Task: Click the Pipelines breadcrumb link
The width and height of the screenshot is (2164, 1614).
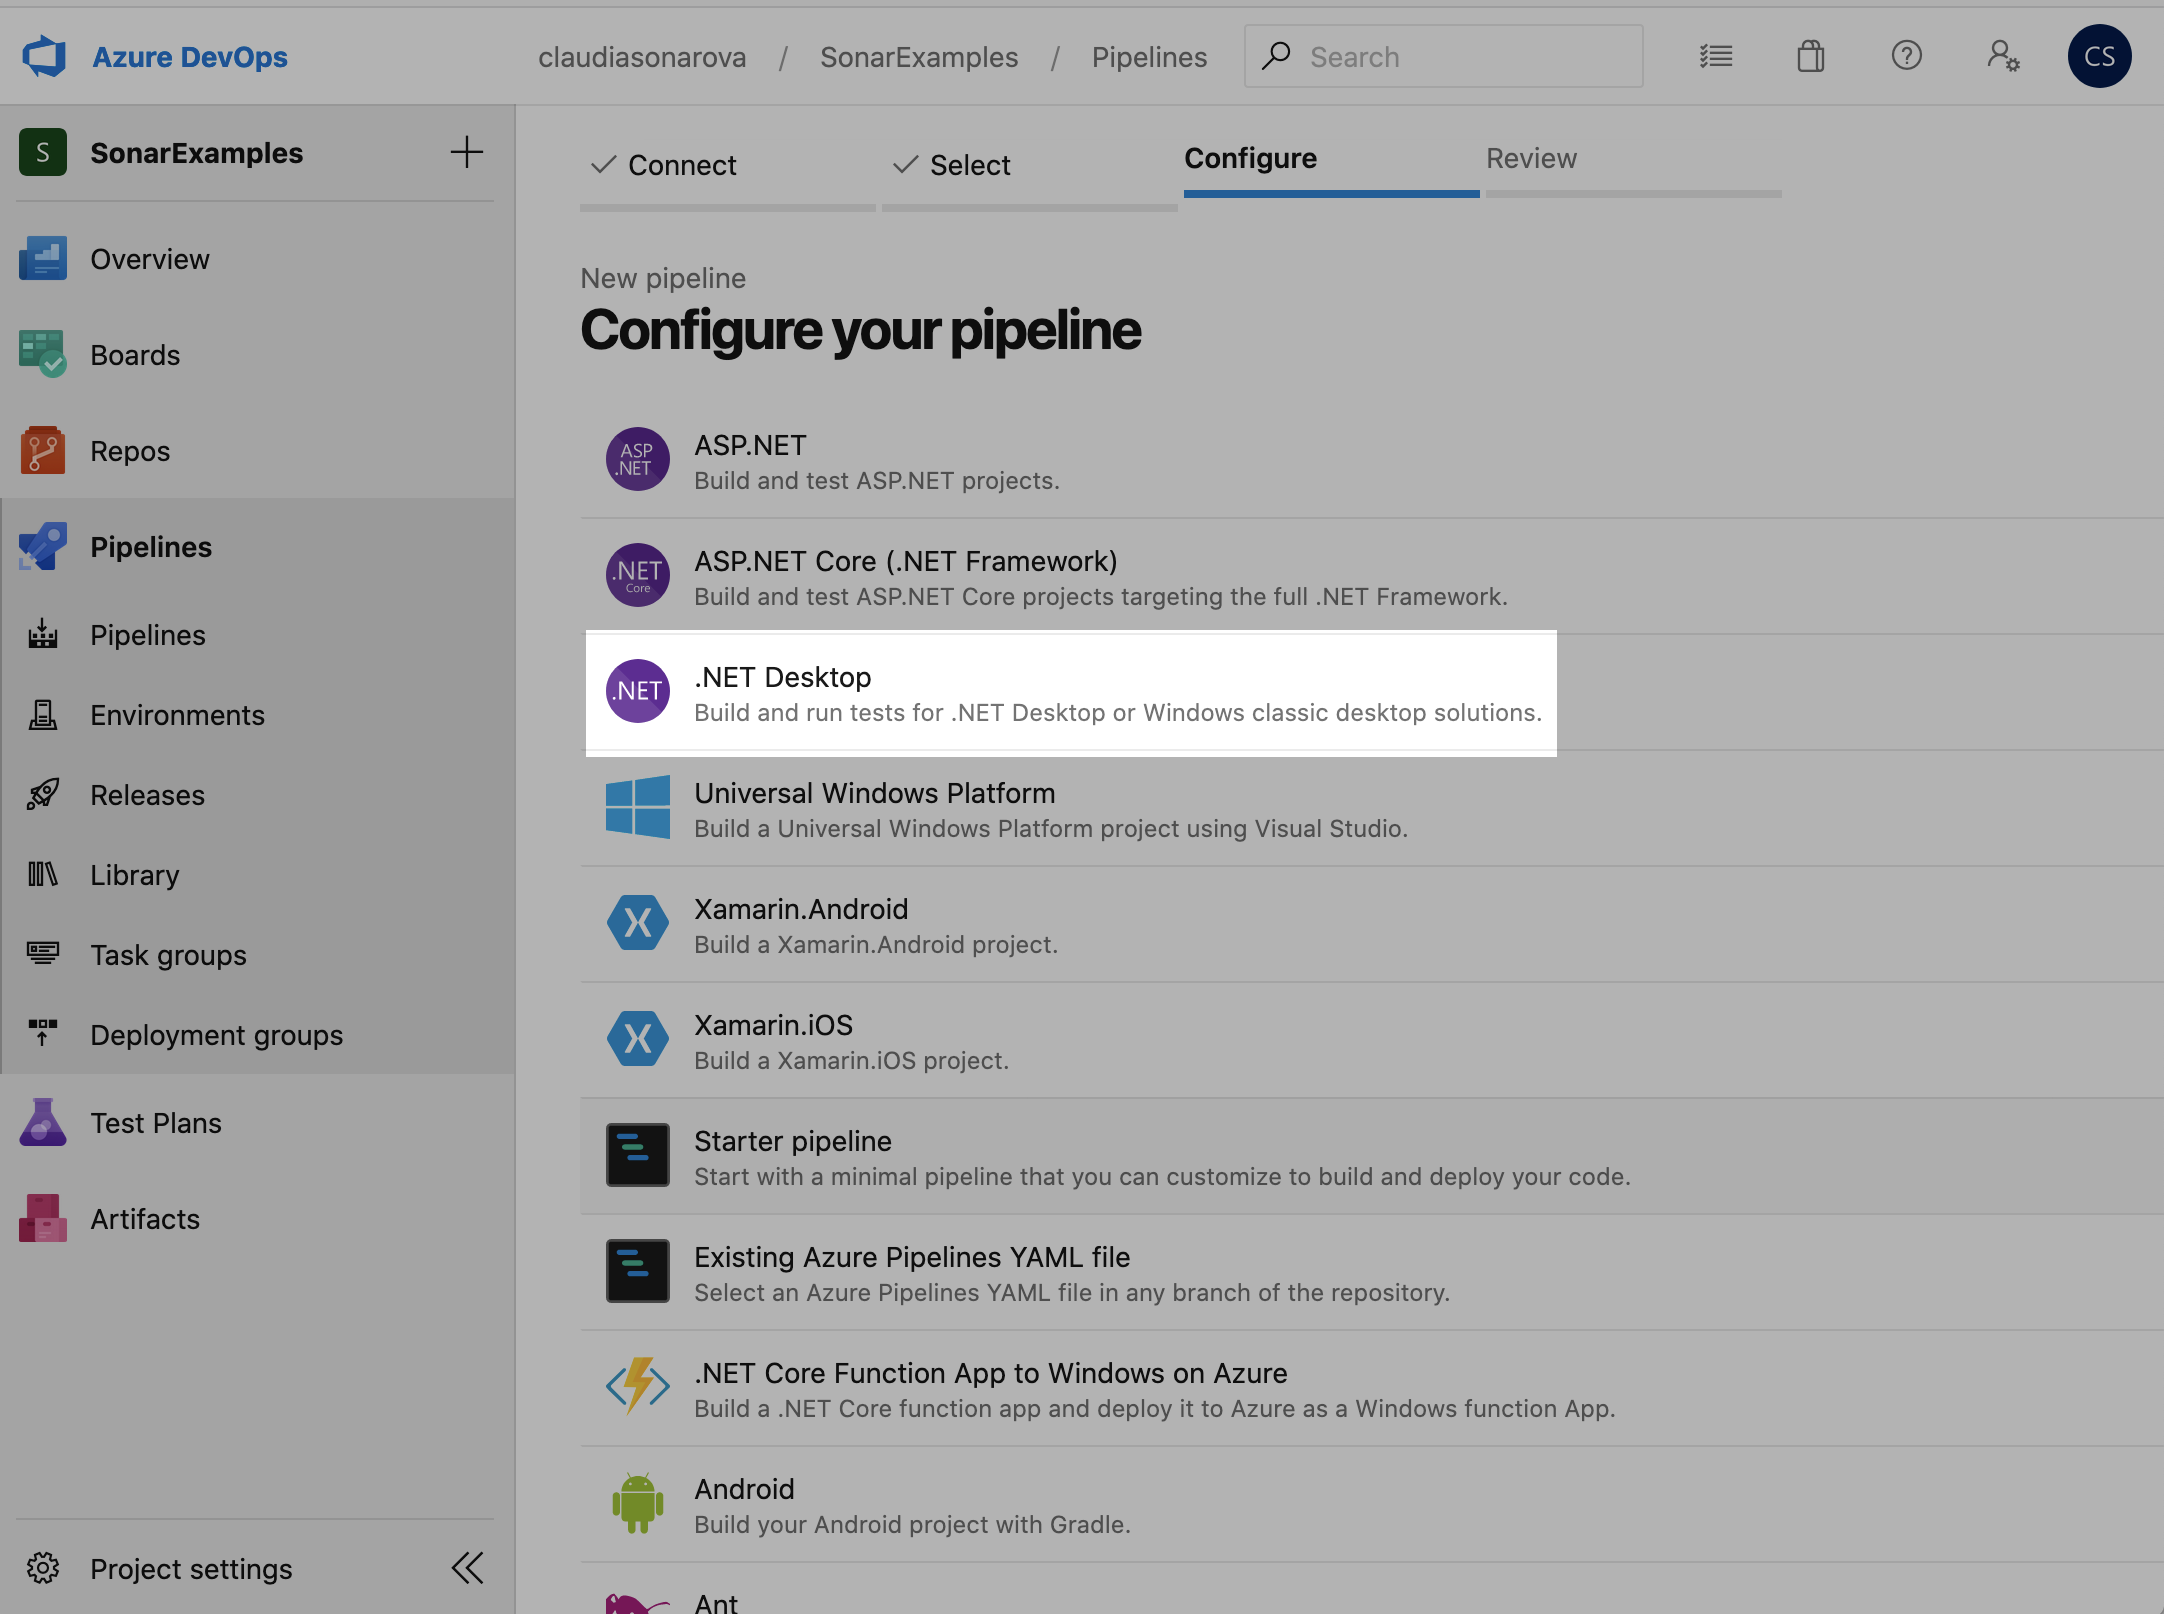Action: 1149,57
